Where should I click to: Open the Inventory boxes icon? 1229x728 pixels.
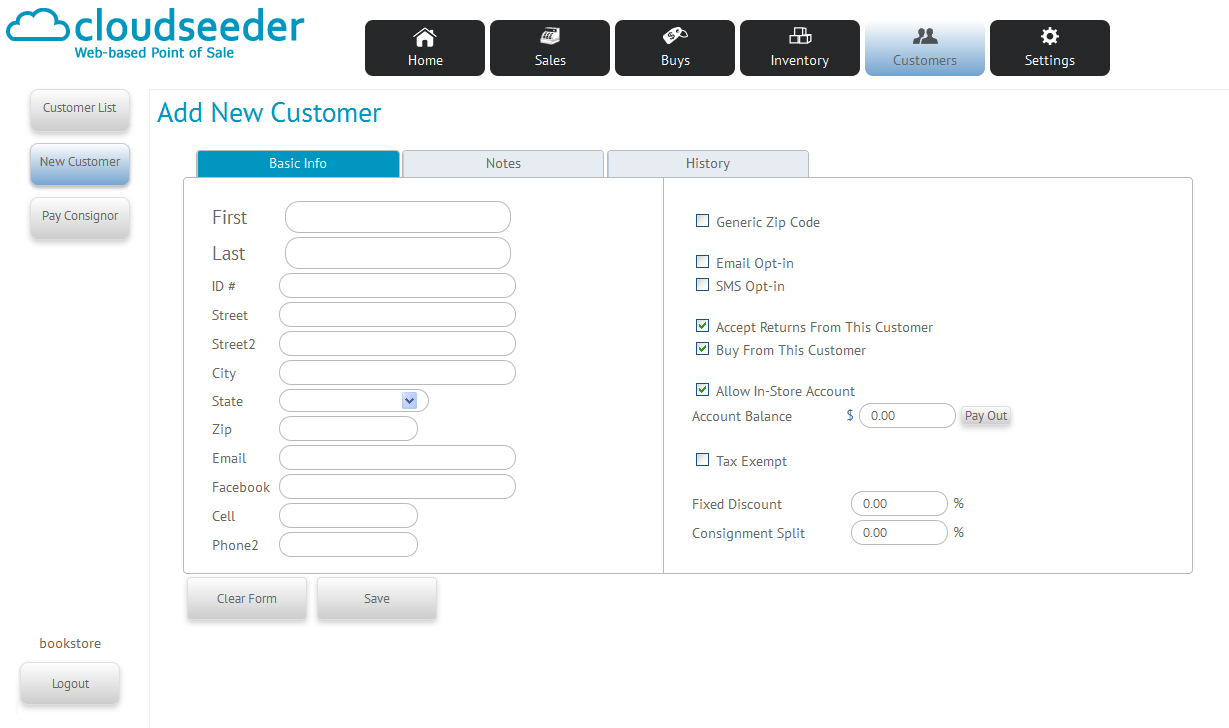pyautogui.click(x=800, y=38)
